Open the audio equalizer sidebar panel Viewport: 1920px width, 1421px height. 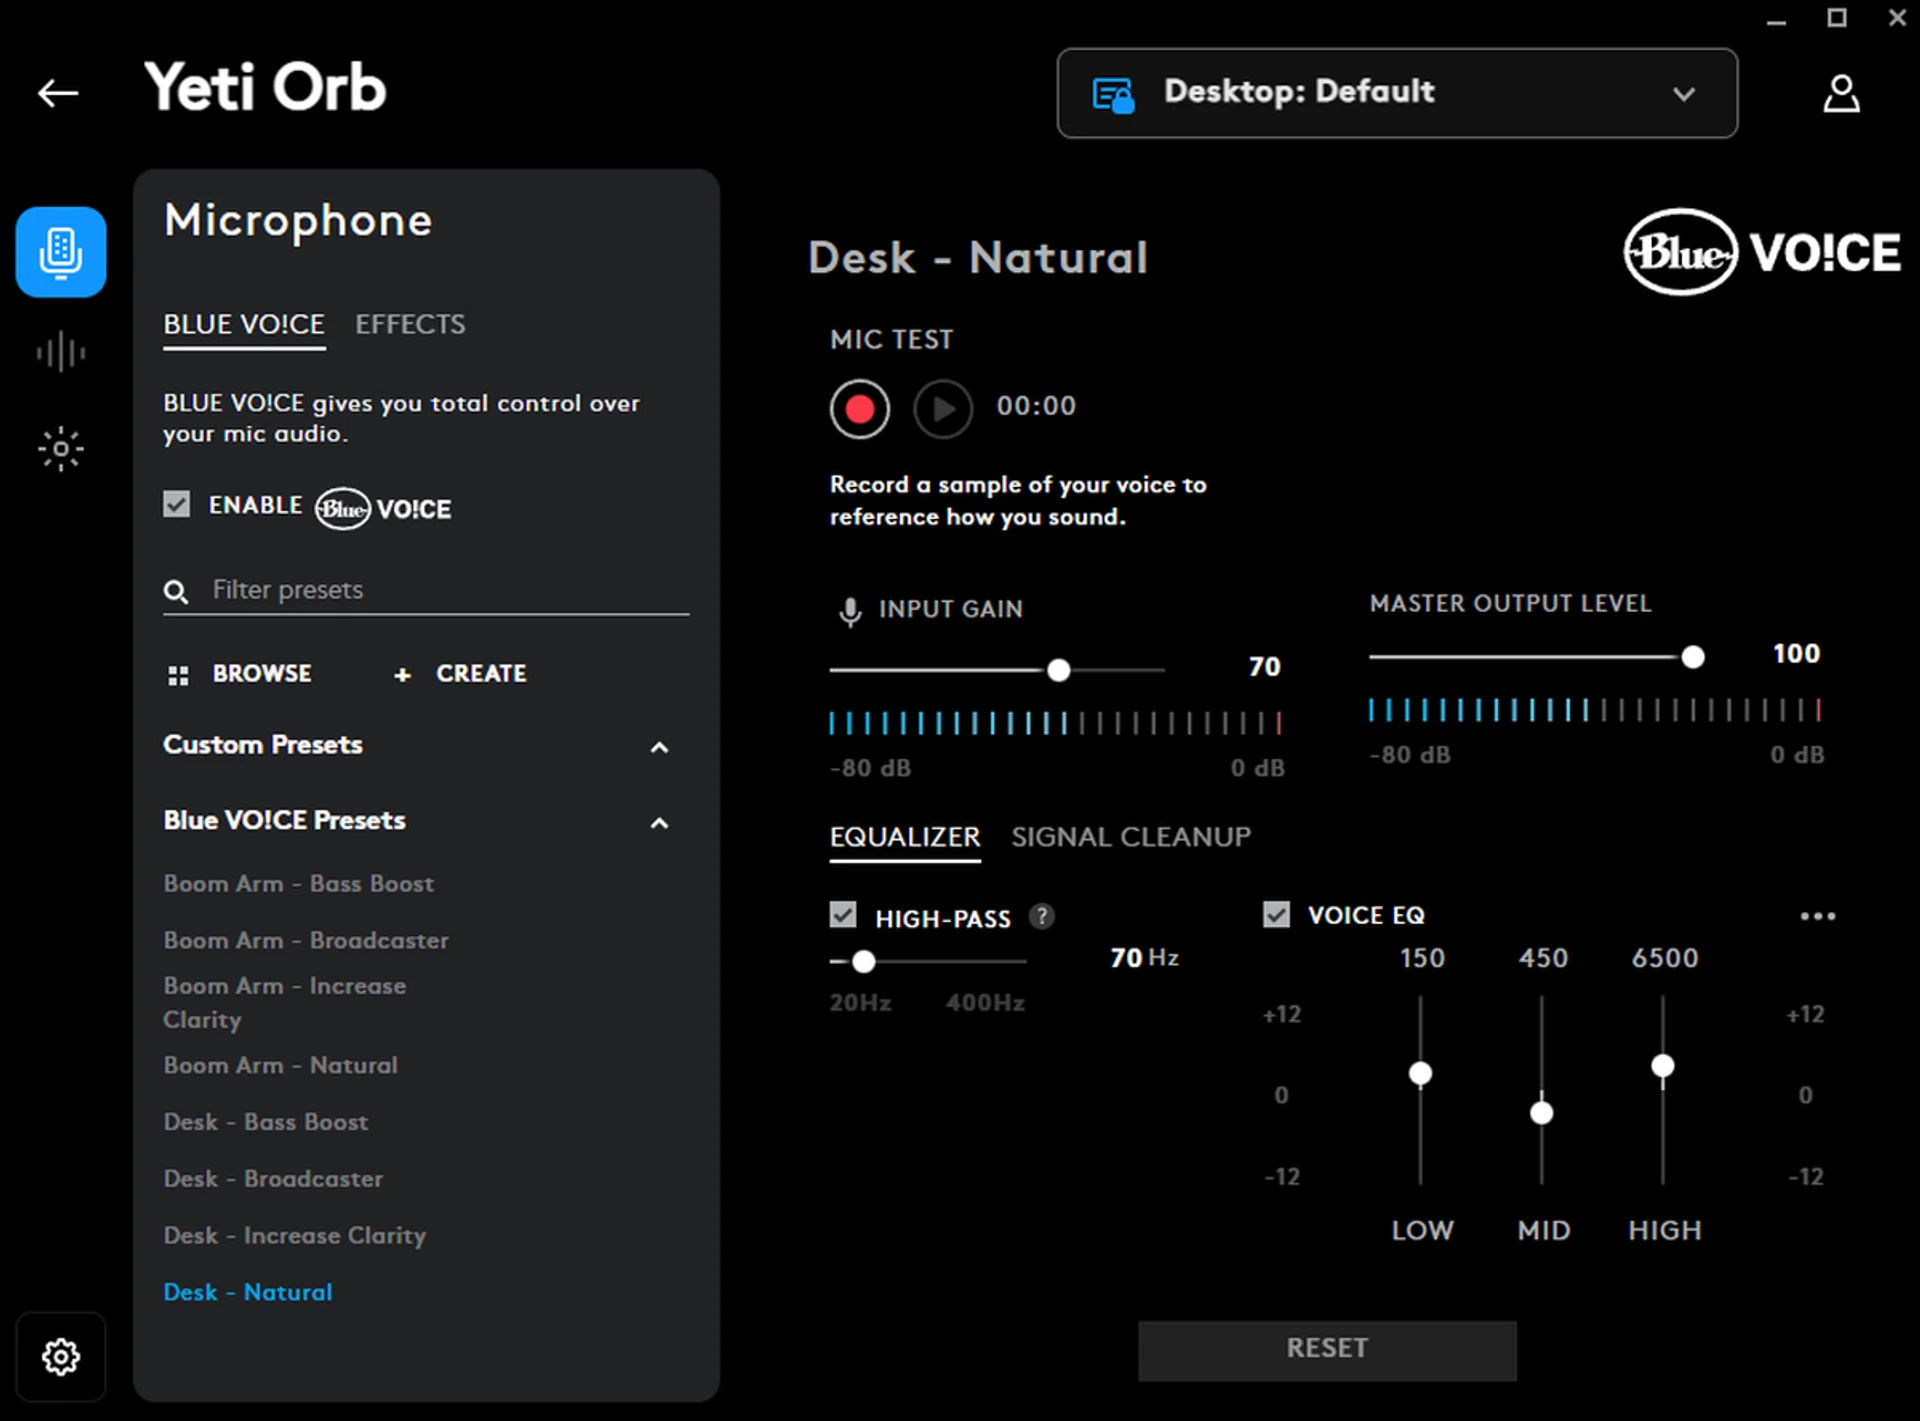60,351
